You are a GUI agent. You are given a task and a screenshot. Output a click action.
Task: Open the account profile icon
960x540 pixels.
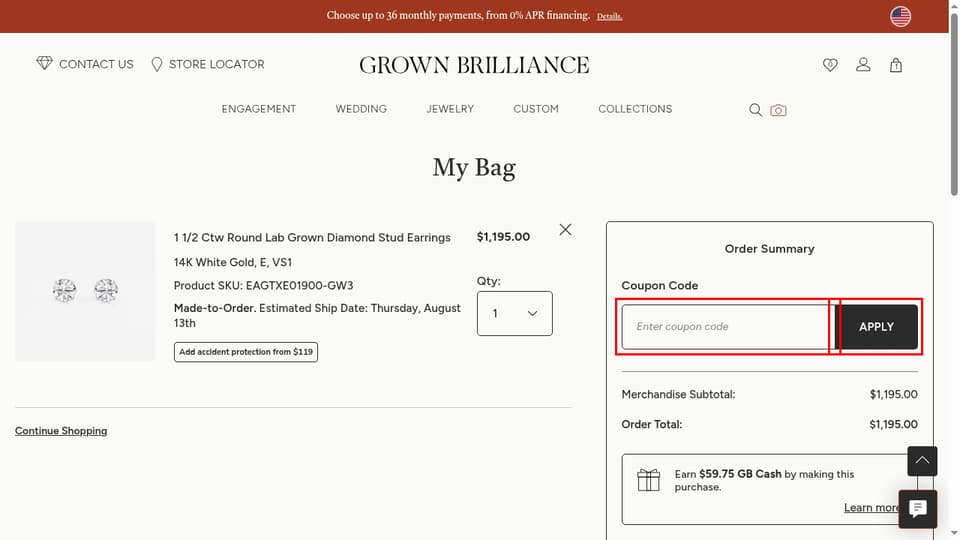pos(863,64)
